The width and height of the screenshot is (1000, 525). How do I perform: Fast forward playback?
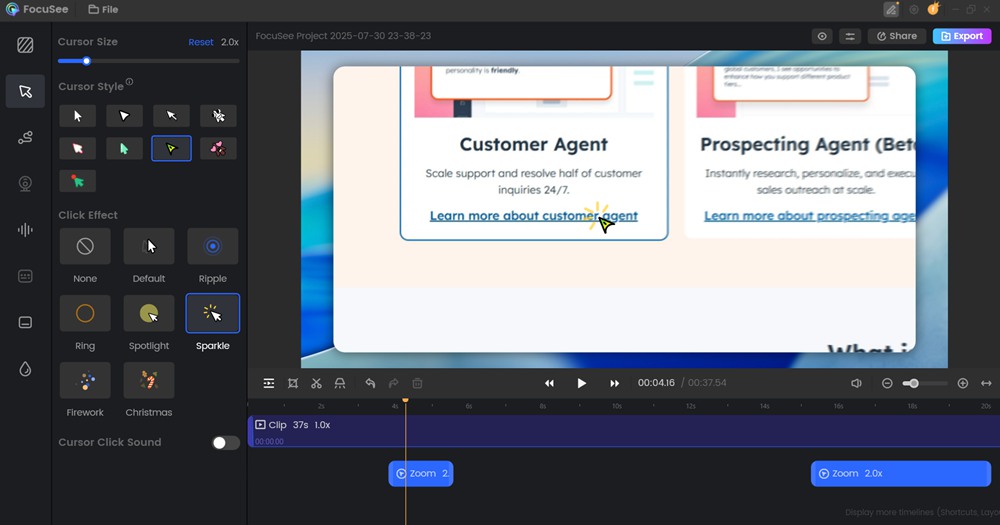pos(614,383)
